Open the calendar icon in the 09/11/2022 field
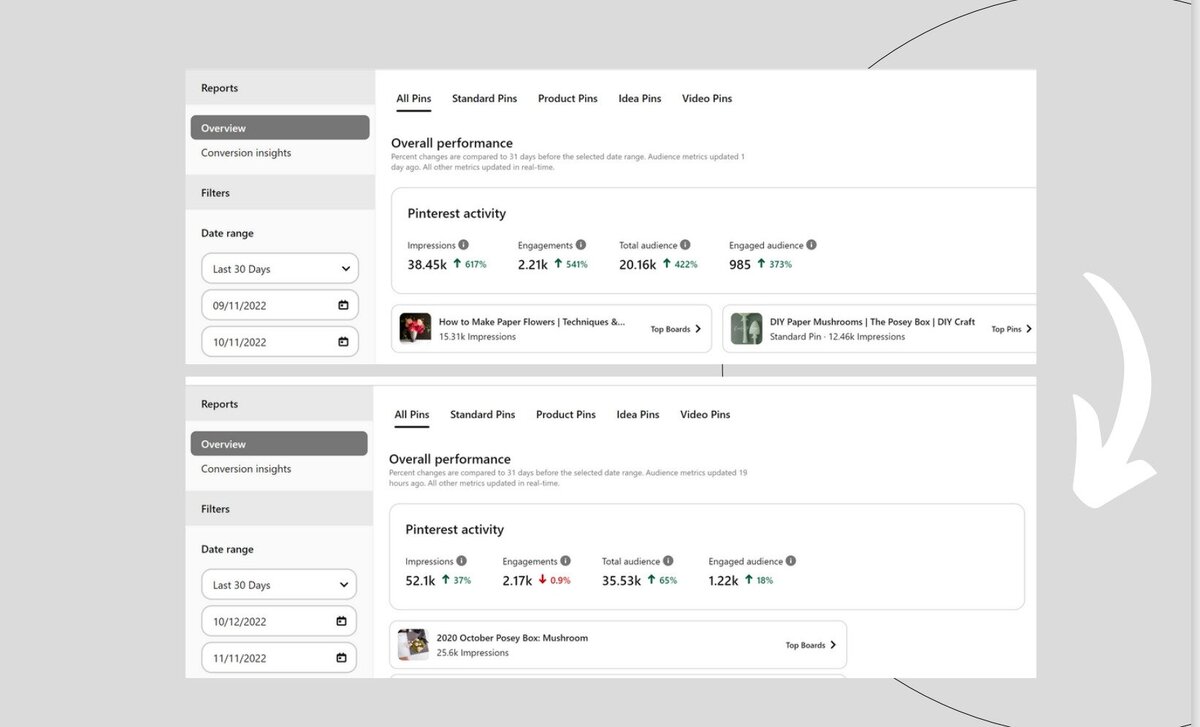 pyautogui.click(x=343, y=305)
